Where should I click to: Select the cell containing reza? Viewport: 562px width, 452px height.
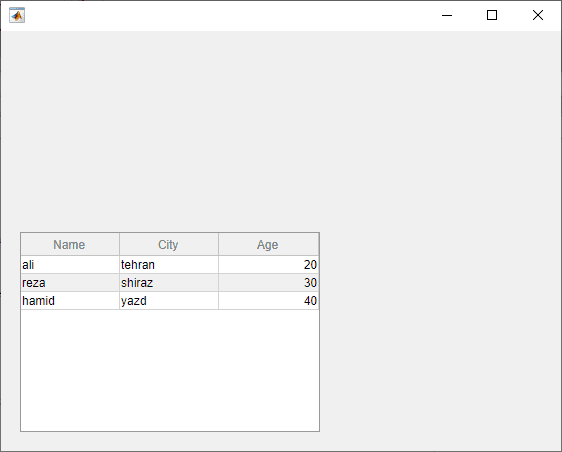70,283
